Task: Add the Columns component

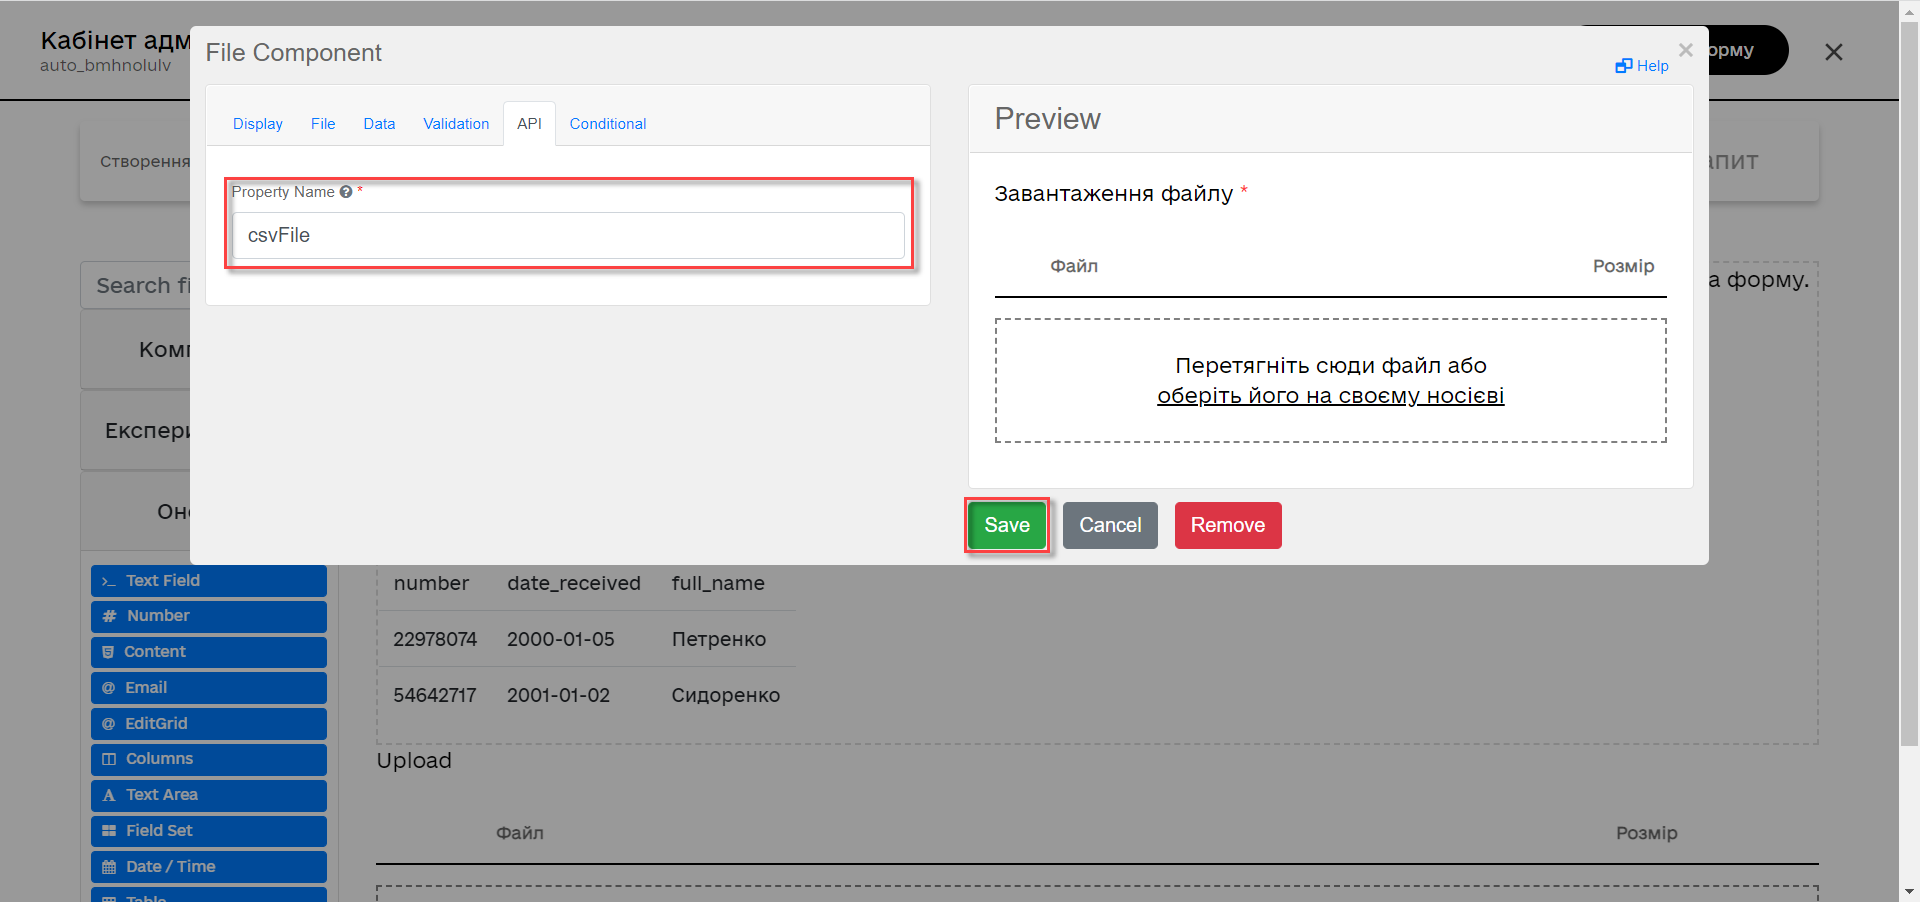Action: [x=209, y=759]
